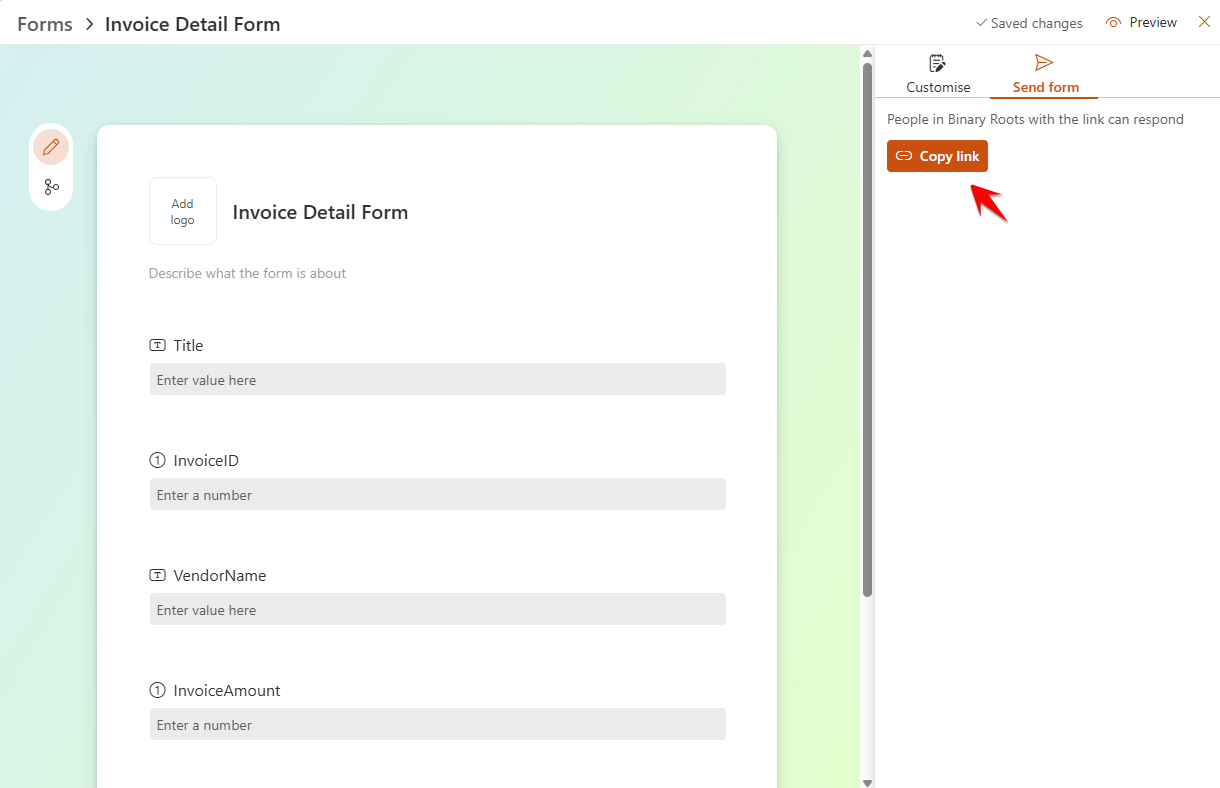
Task: Open the branching logic icon
Action: pyautogui.click(x=51, y=187)
